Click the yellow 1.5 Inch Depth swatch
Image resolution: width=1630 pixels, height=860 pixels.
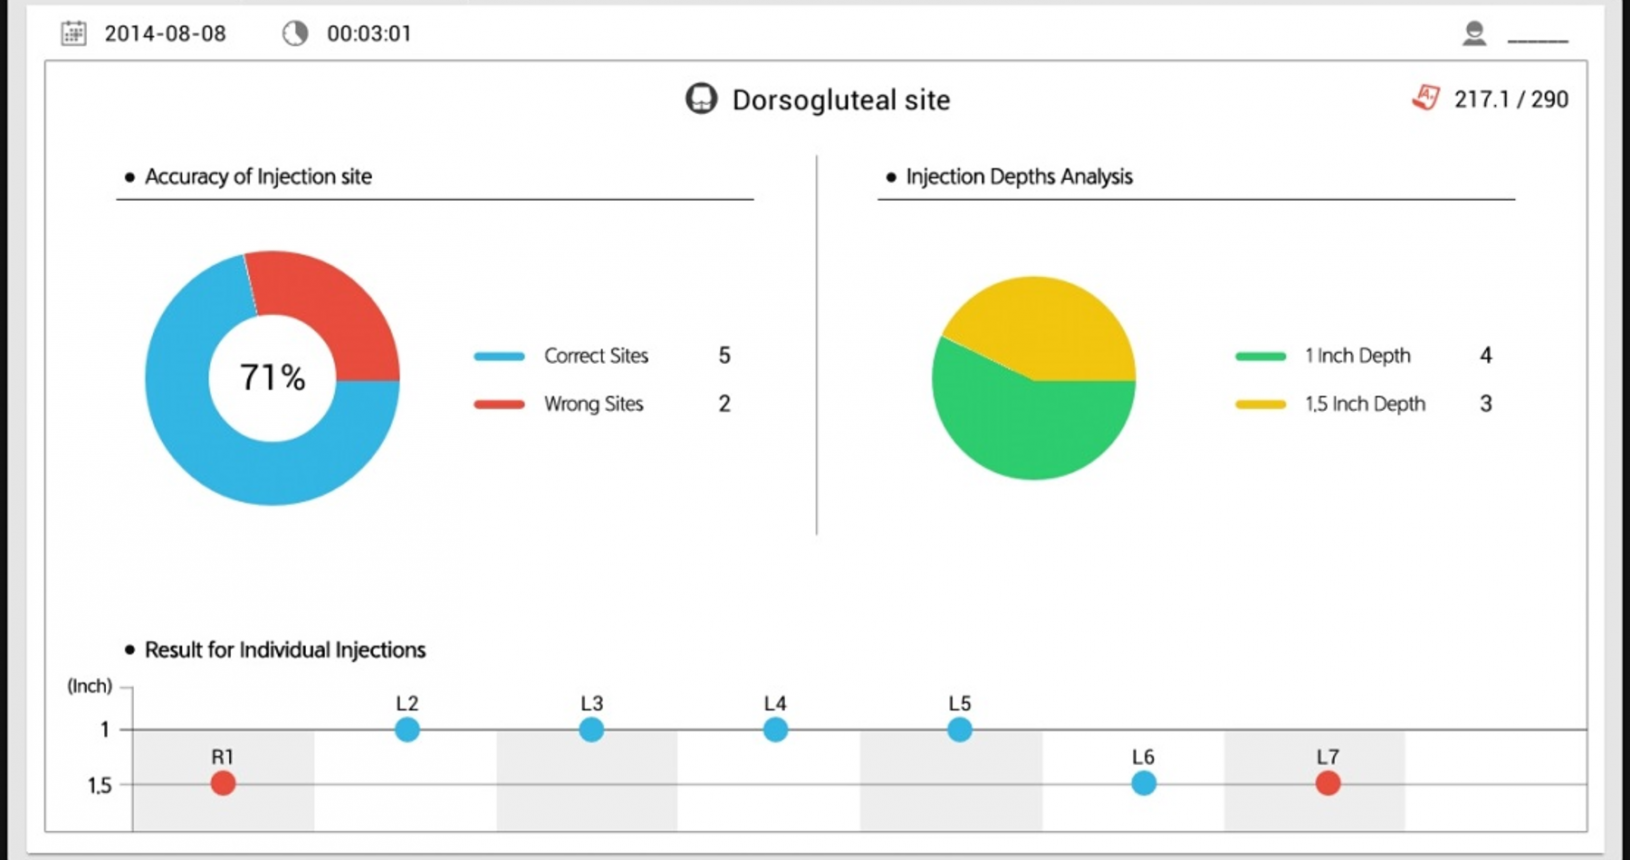tap(1260, 404)
